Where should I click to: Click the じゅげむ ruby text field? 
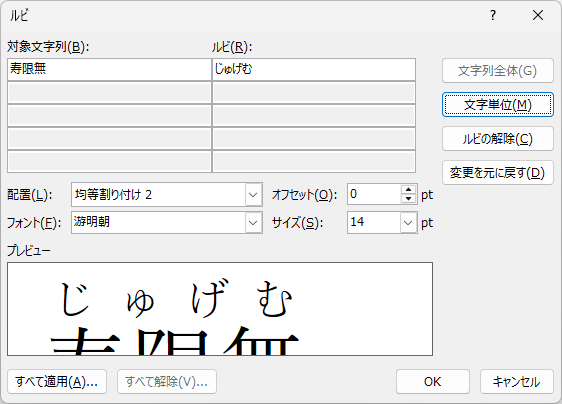314,70
